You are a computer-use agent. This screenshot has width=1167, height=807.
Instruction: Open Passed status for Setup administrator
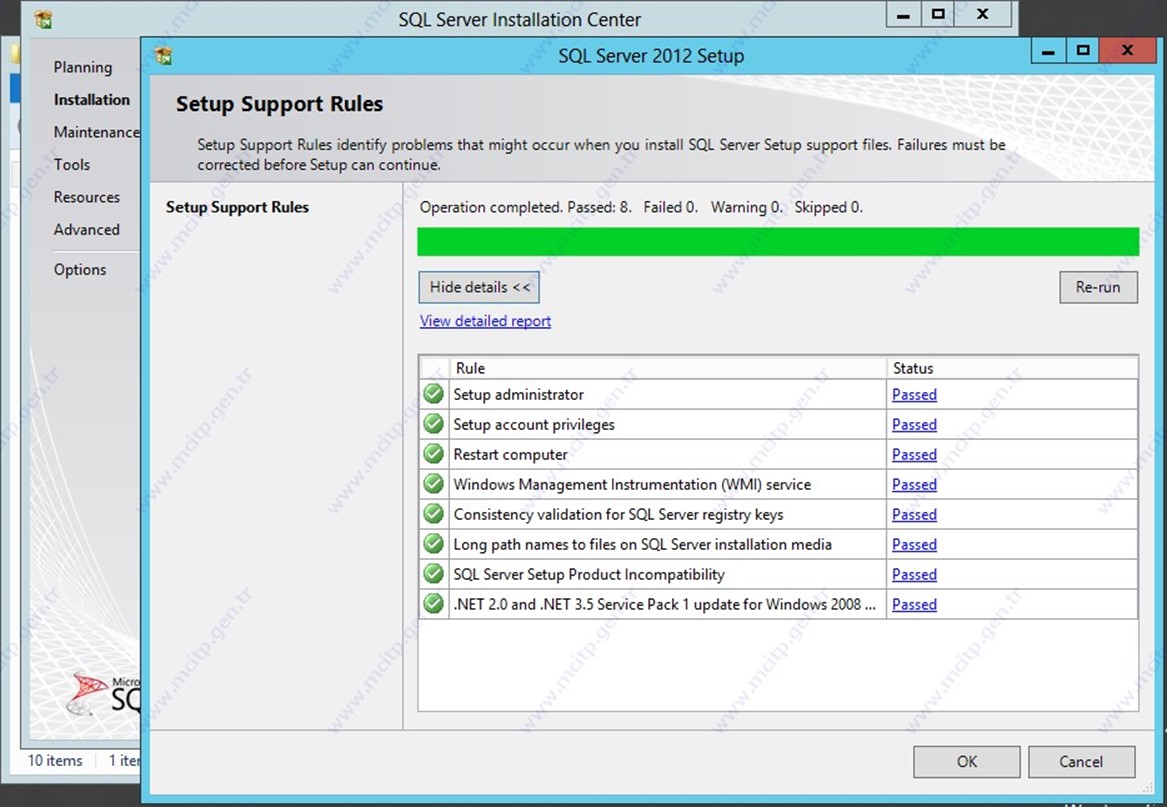[914, 395]
